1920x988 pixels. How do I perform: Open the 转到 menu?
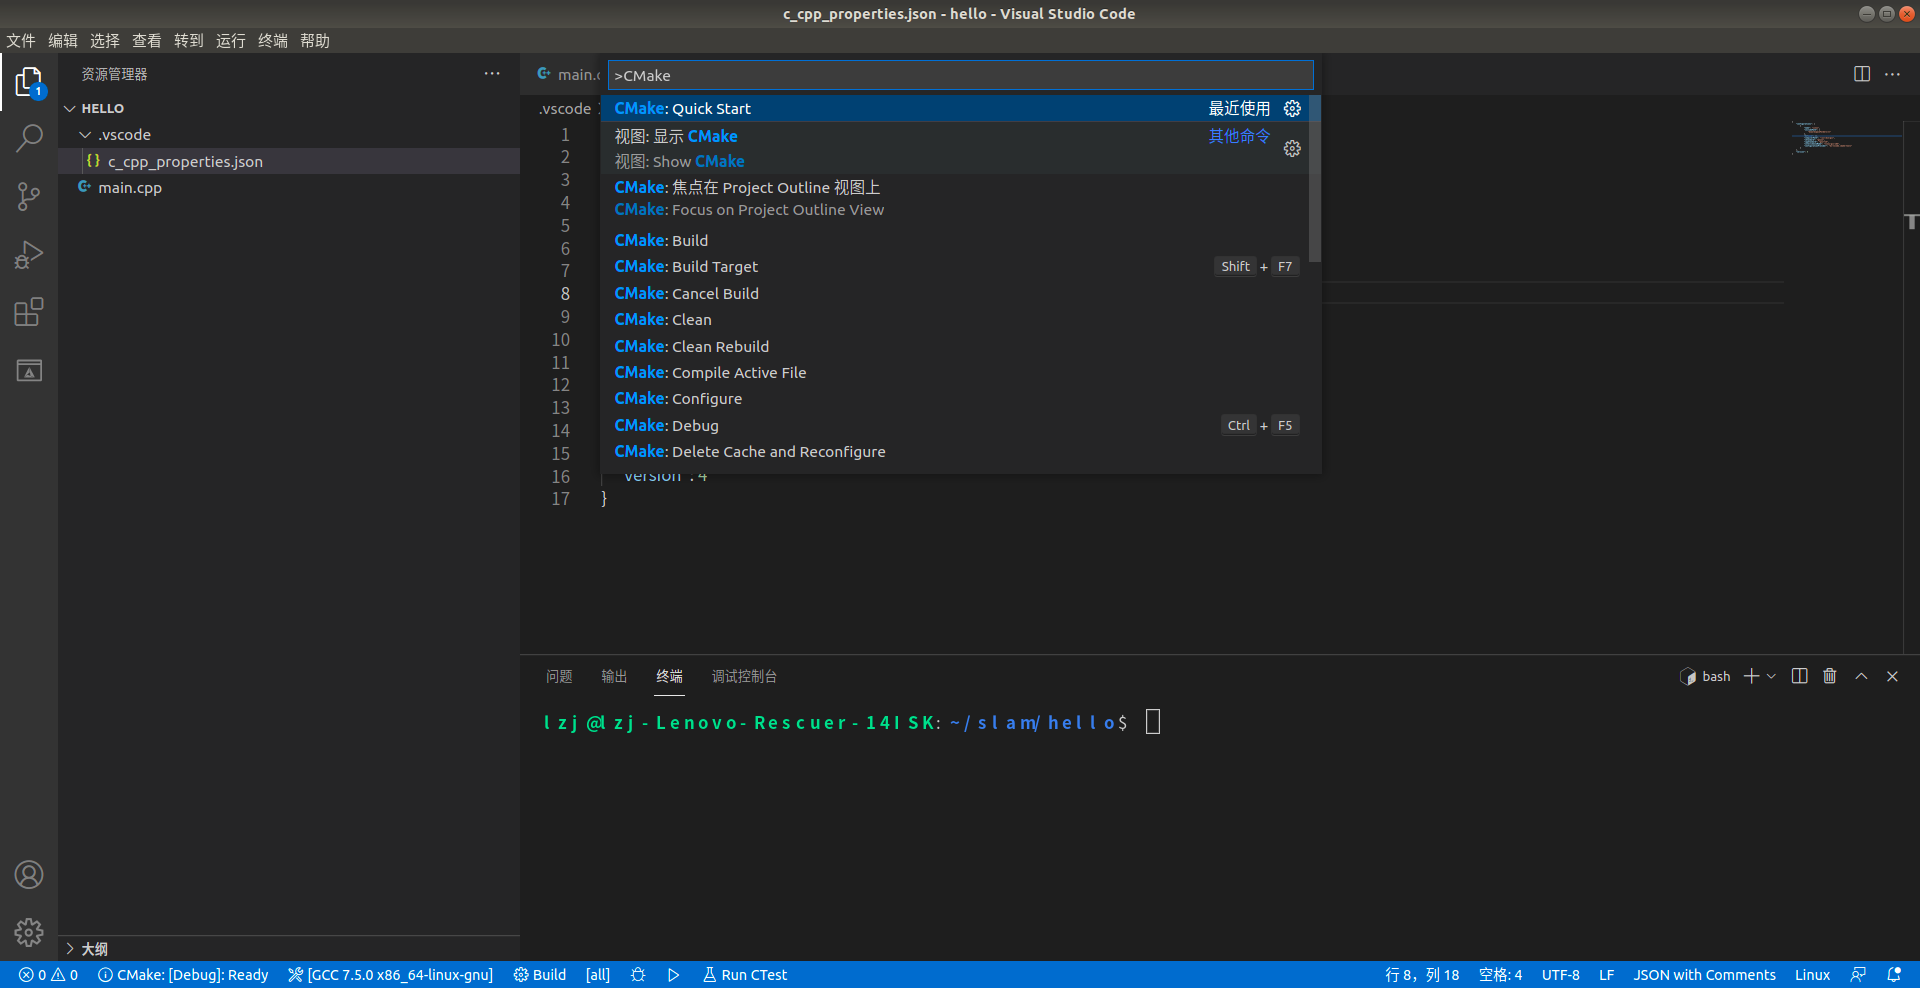click(189, 40)
